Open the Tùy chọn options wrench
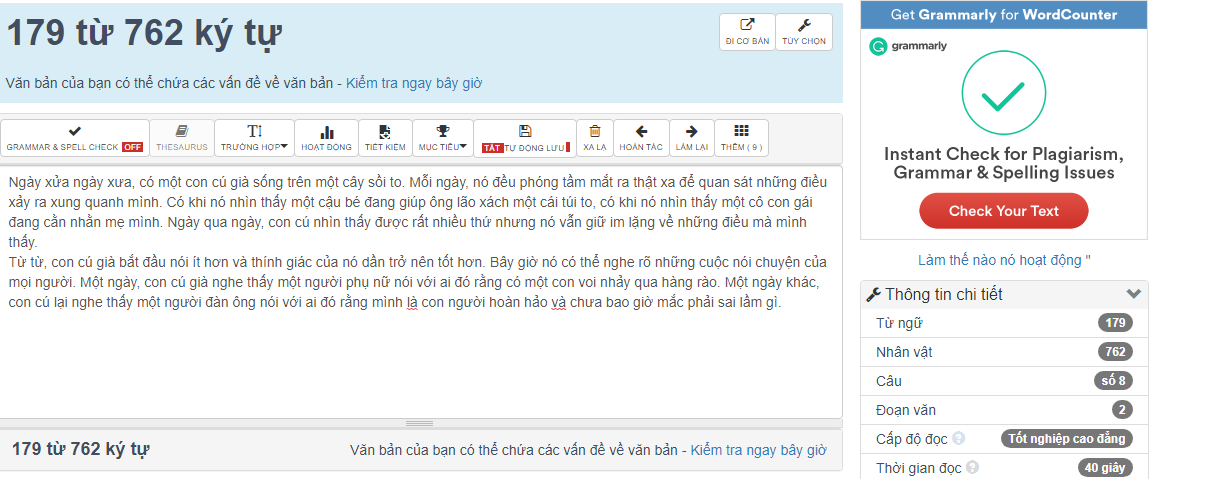 (x=804, y=32)
